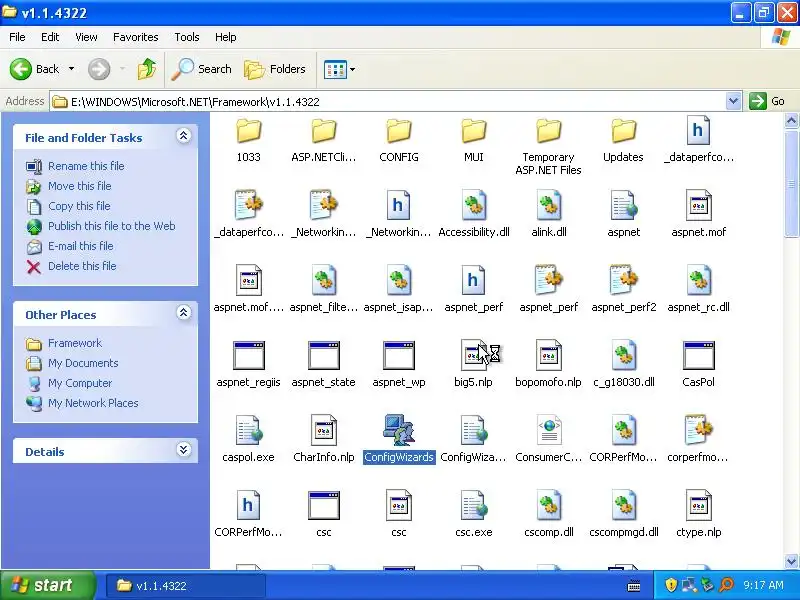
Task: Open the Back history dropdown arrow
Action: point(71,69)
